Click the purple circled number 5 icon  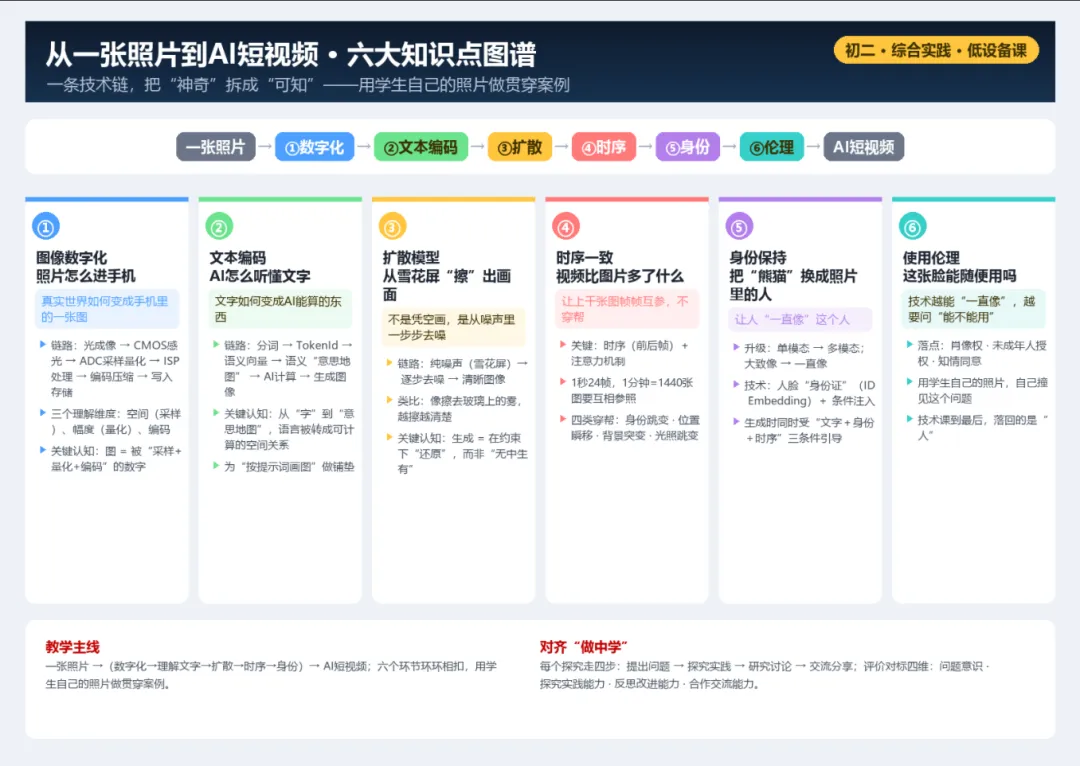pos(739,227)
